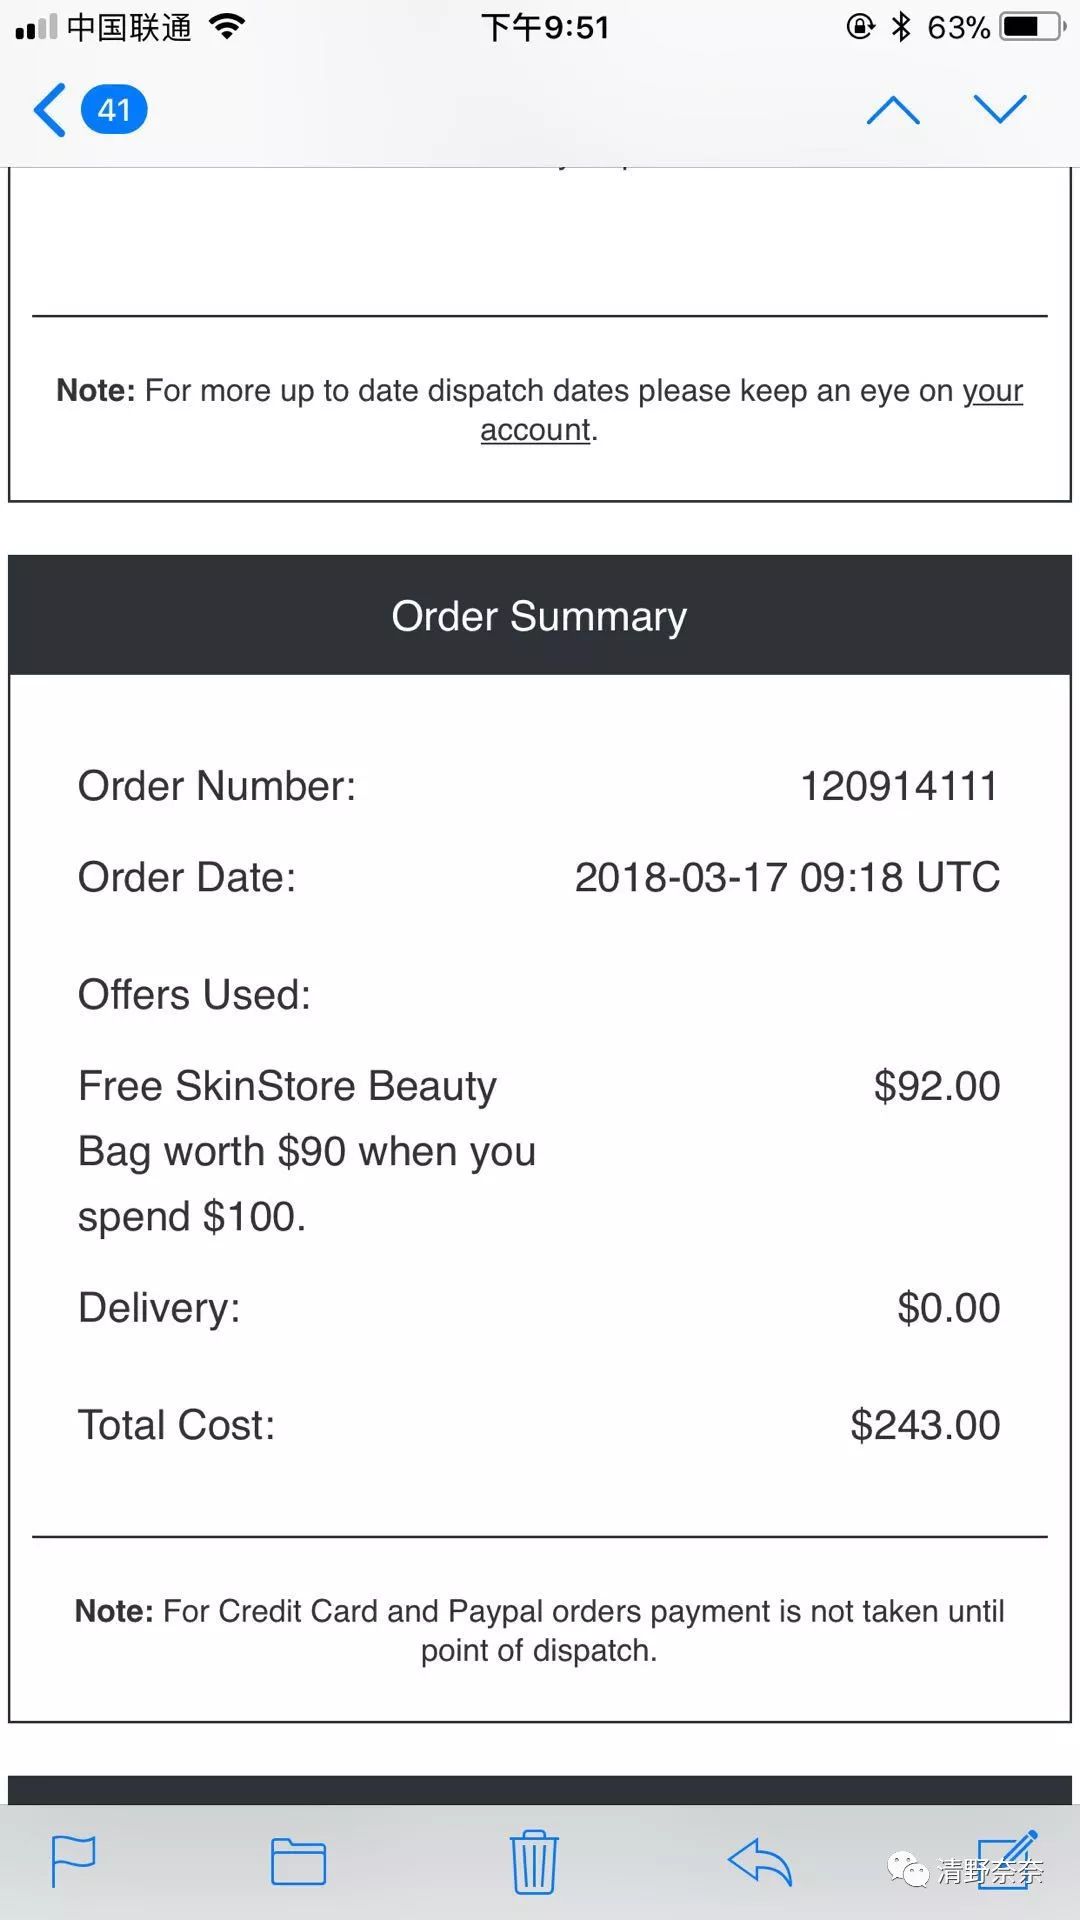The image size is (1080, 1920).
Task: Tap the 41 unread messages badge
Action: click(x=114, y=109)
